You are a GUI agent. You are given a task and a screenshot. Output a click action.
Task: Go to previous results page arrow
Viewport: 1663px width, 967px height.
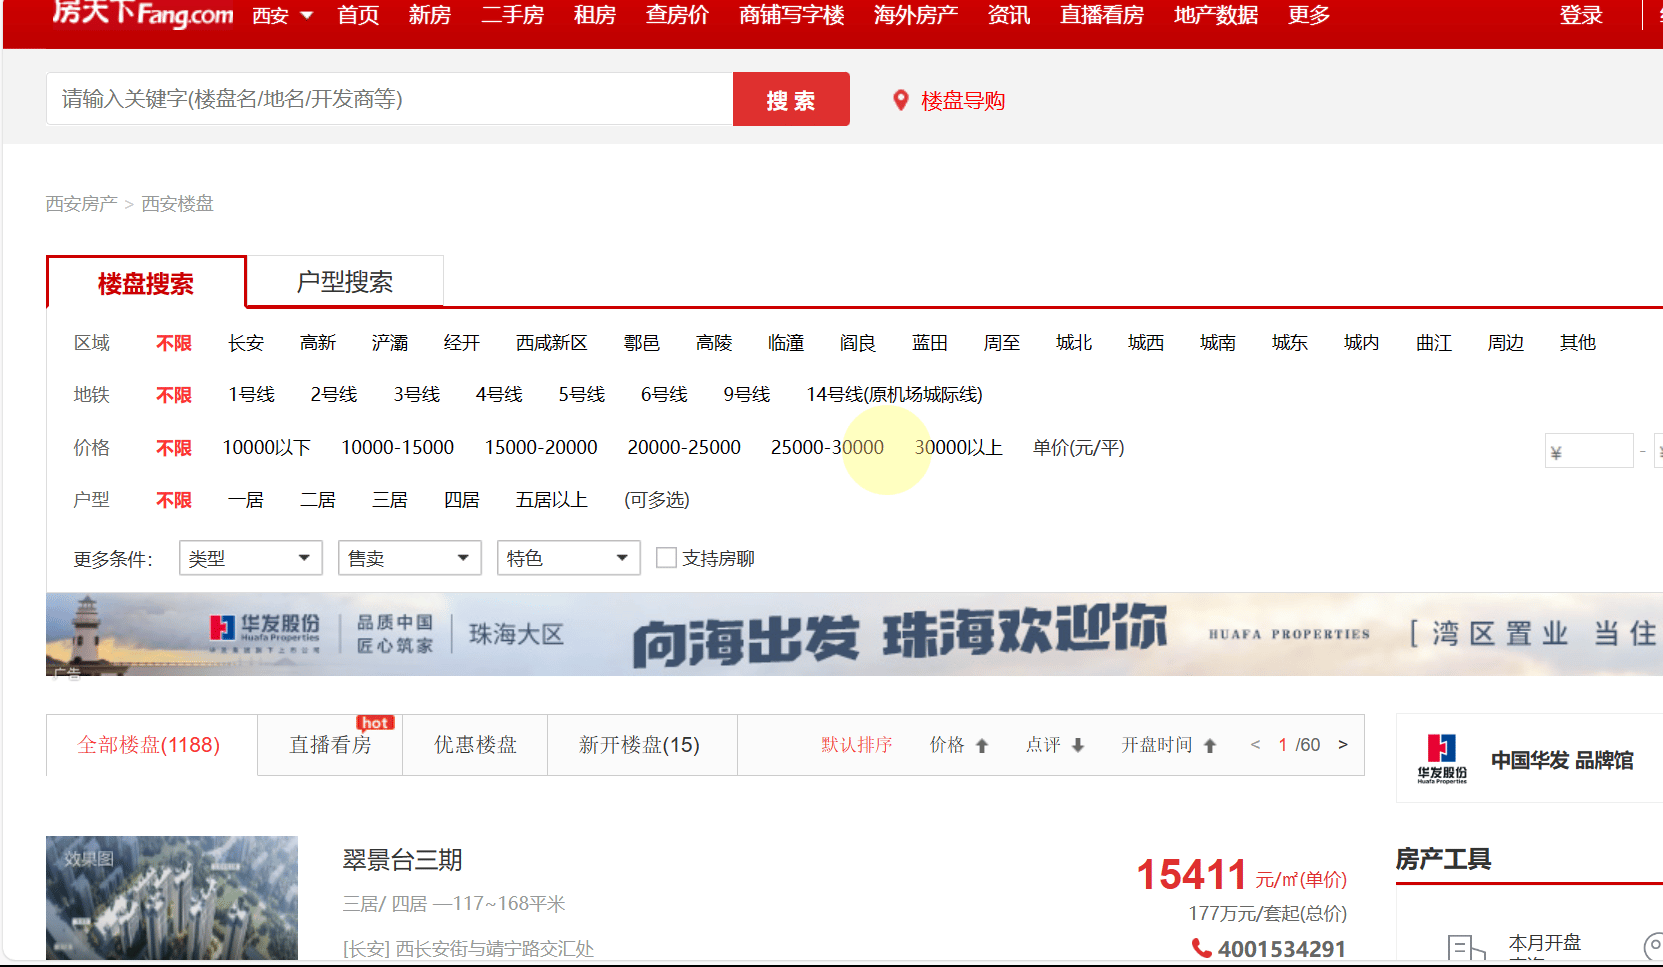pos(1255,744)
